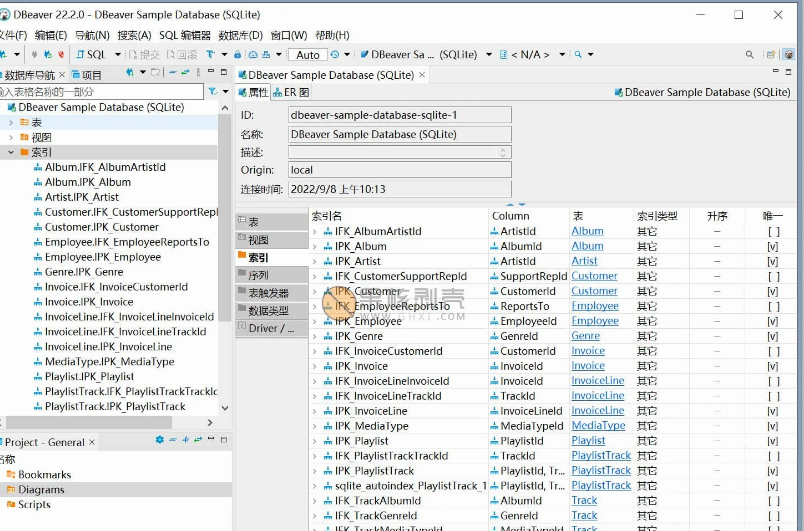This screenshot has height=531, width=804.
Task: Minimize the editor area with top-right minimize icon
Action: point(775,71)
